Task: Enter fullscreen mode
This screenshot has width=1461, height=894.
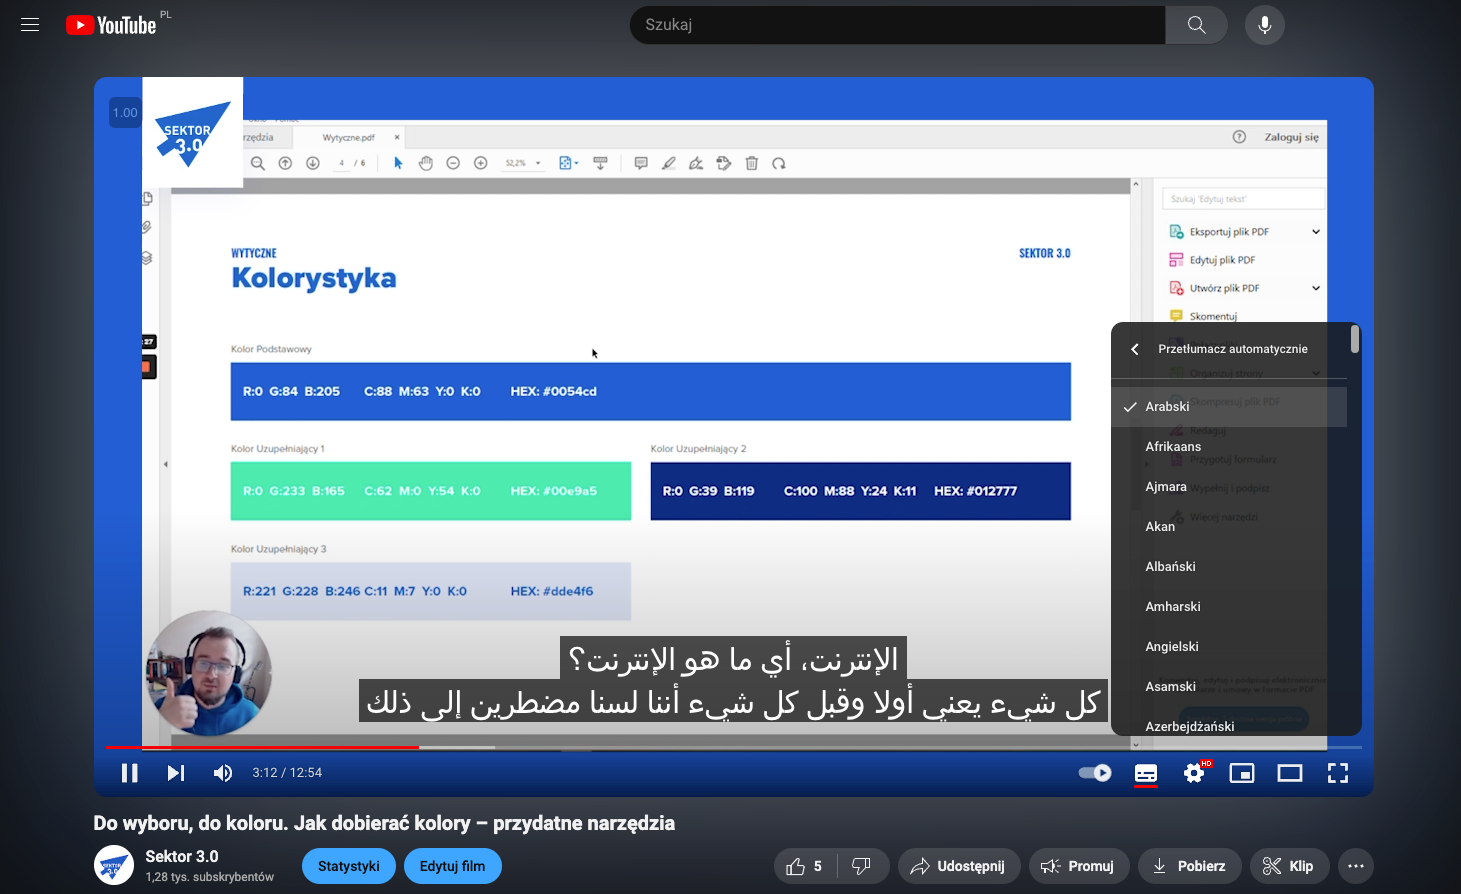Action: pyautogui.click(x=1338, y=773)
